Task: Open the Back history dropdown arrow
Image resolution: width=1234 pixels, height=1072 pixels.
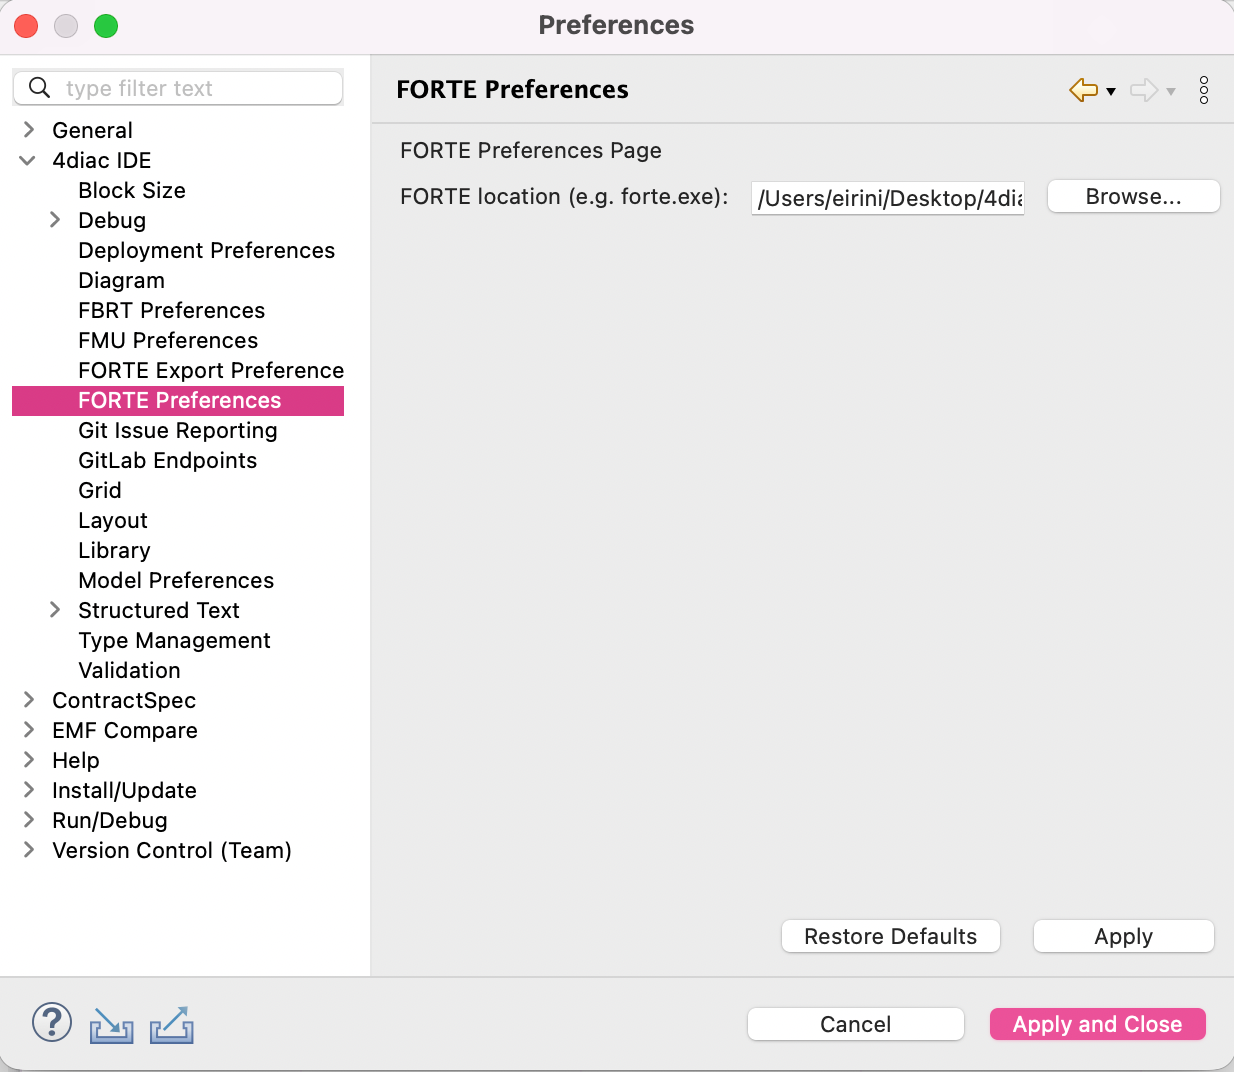Action: (1111, 91)
